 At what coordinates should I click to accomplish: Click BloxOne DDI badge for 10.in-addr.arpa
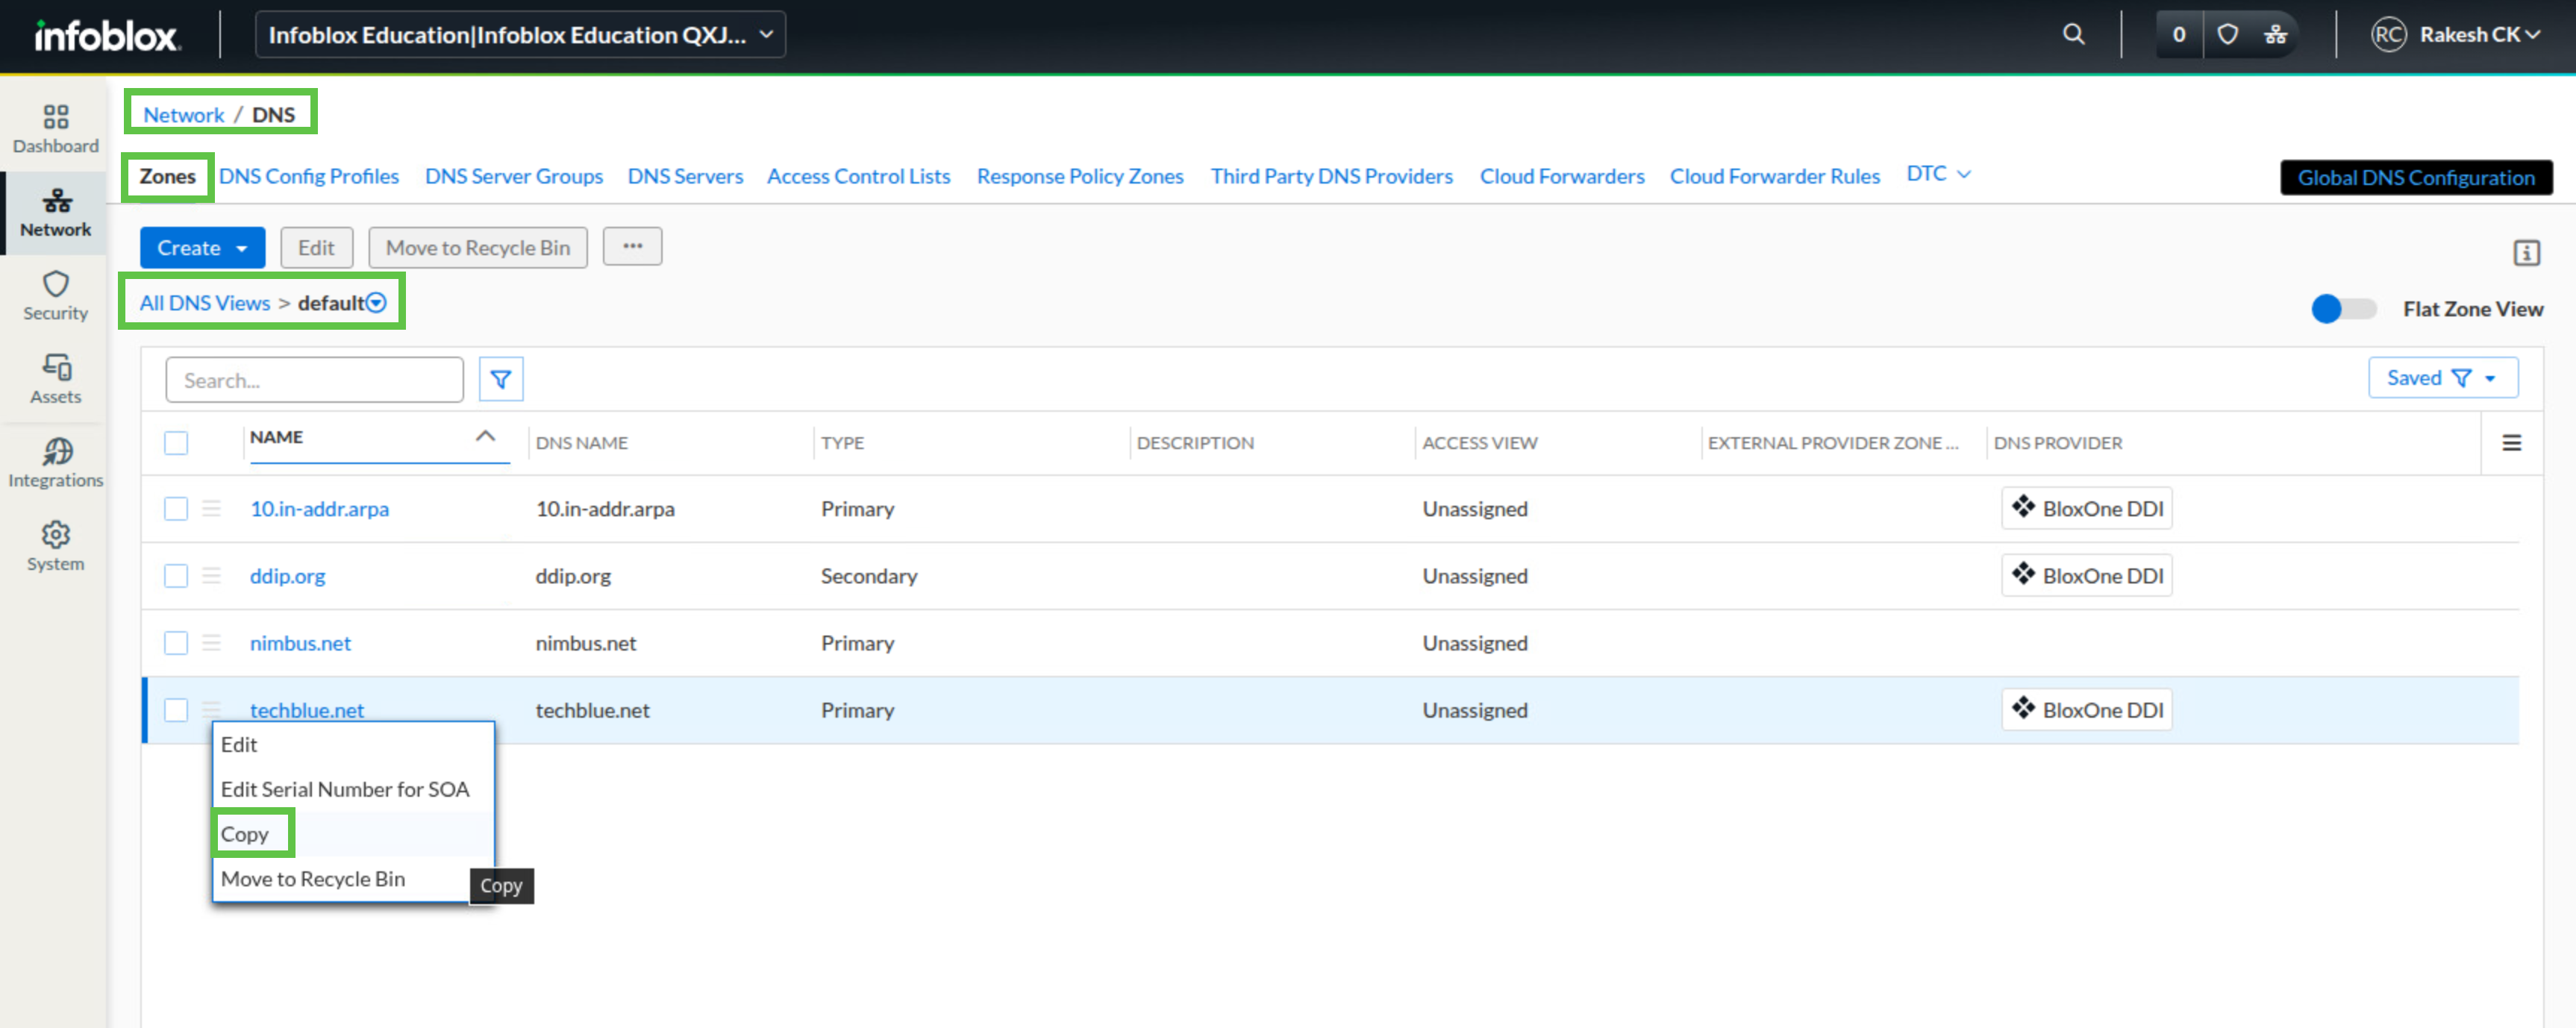click(x=2086, y=508)
